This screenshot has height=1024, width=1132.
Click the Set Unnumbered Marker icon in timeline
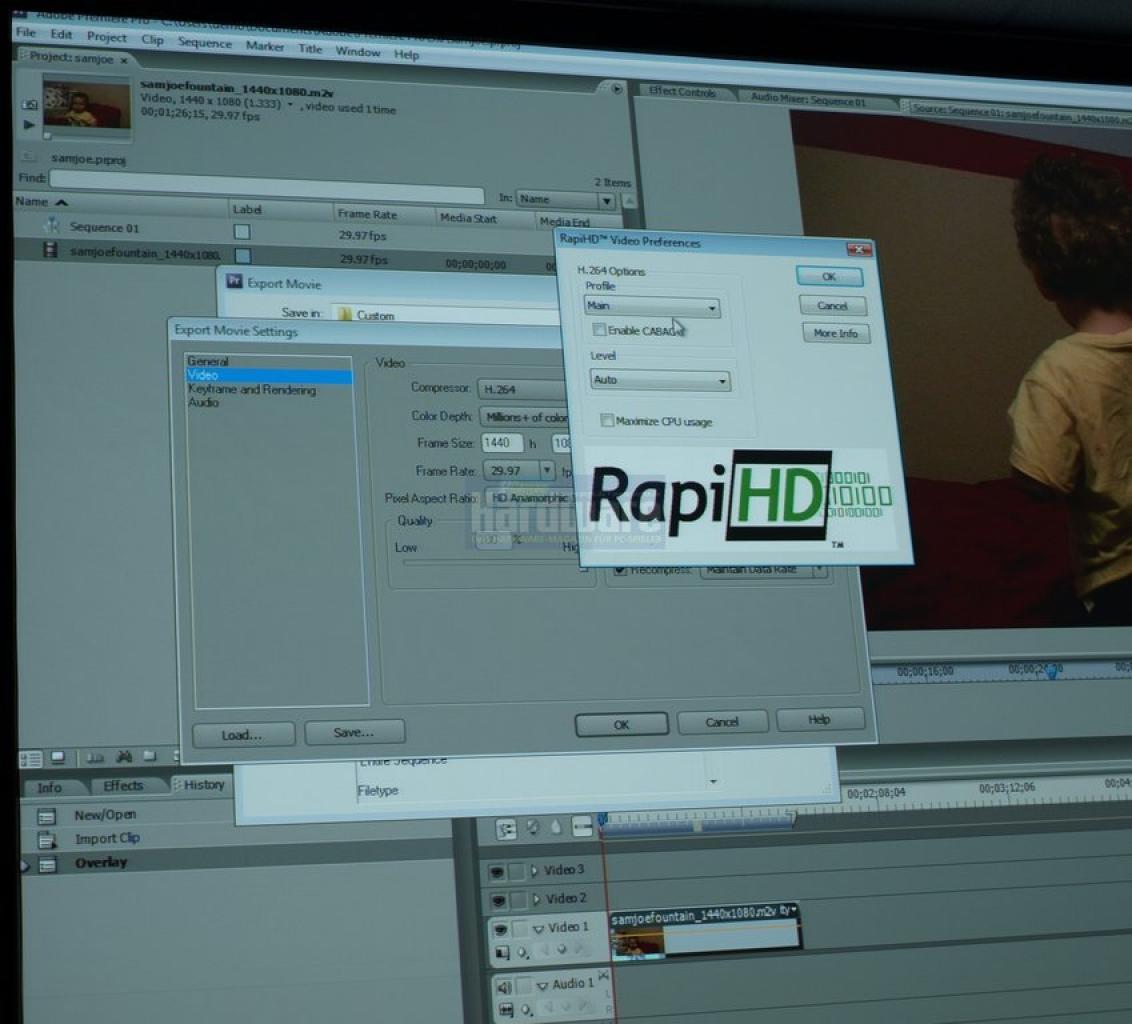(x=555, y=828)
